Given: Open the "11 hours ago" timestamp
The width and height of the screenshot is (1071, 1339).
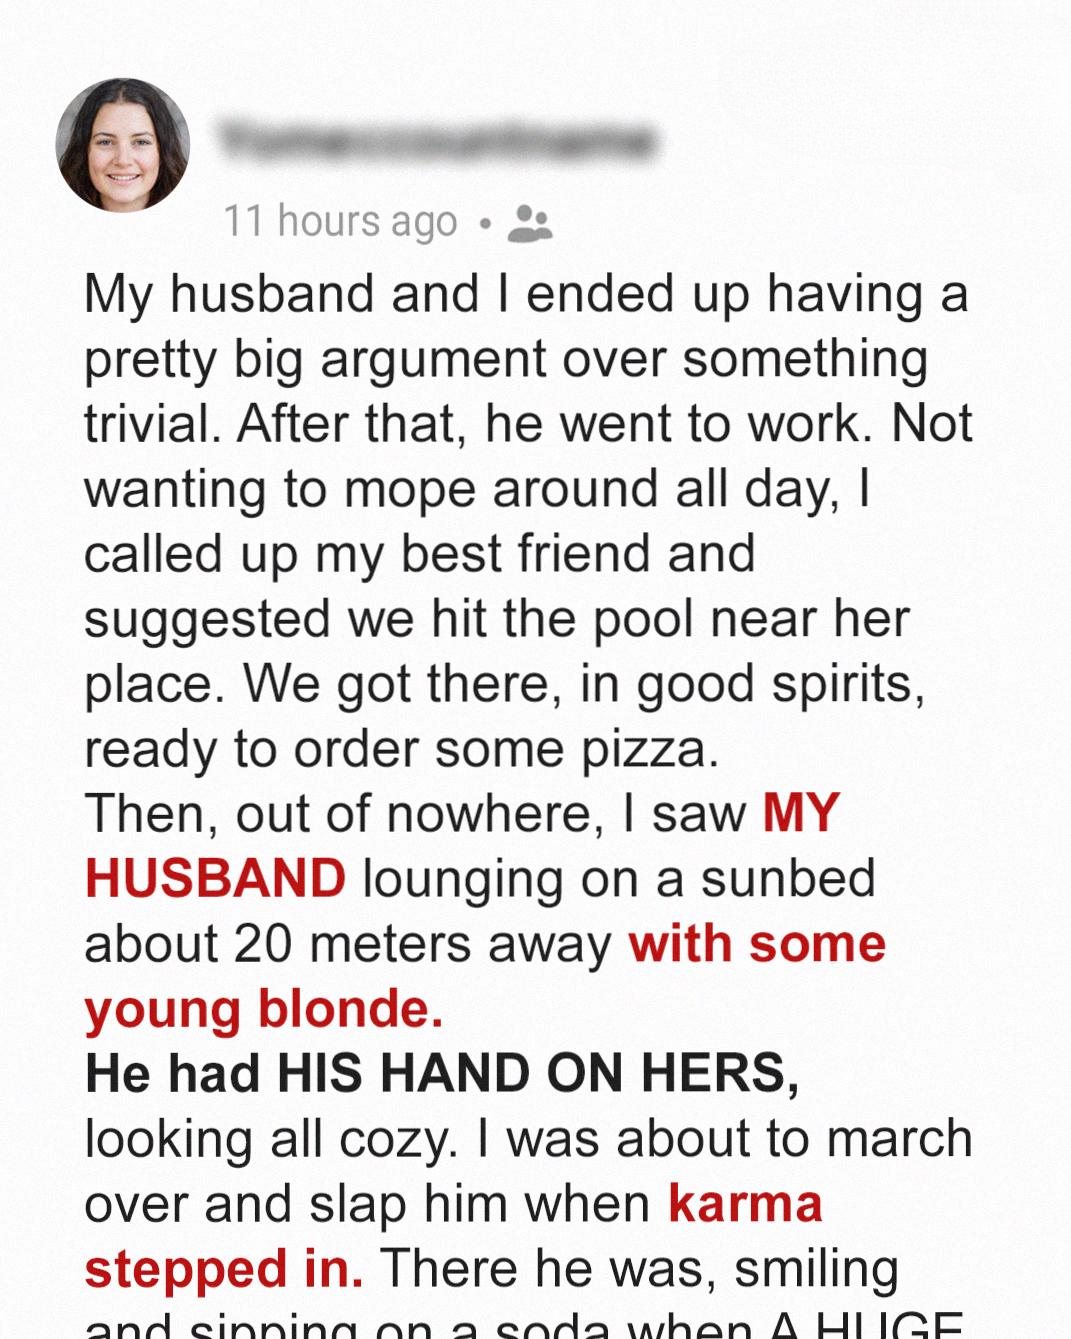Looking at the screenshot, I should tap(340, 221).
